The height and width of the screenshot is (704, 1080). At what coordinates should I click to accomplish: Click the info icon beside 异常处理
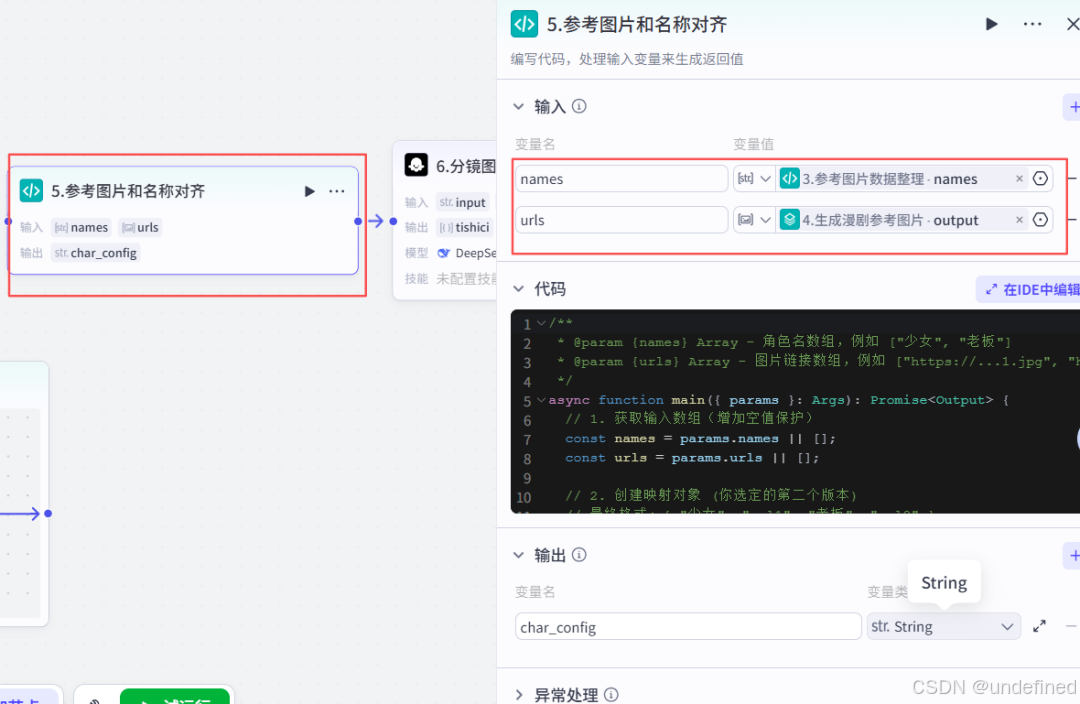coord(611,693)
